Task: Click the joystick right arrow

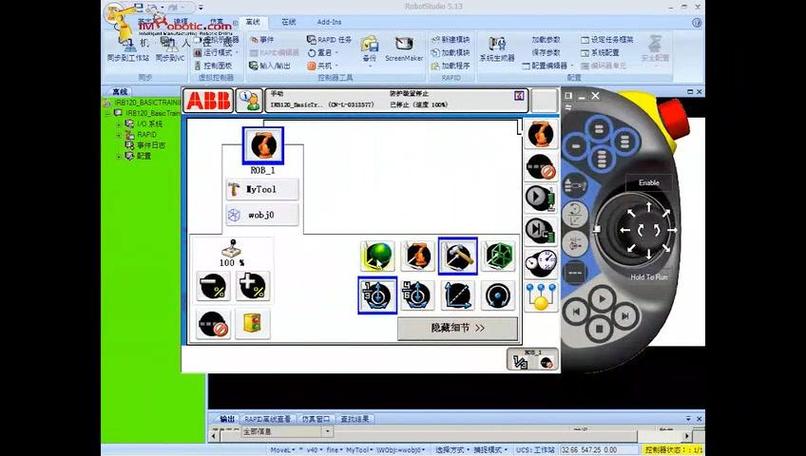Action: click(672, 230)
